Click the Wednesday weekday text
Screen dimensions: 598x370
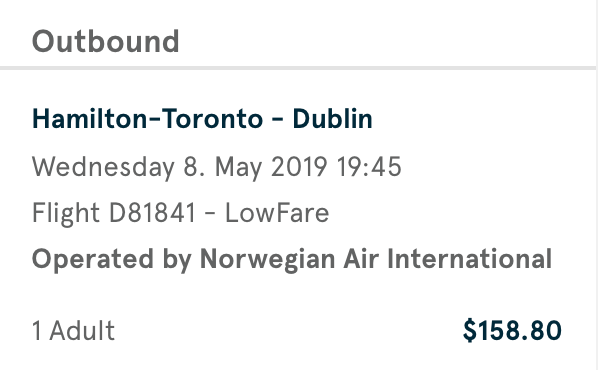click(x=103, y=168)
